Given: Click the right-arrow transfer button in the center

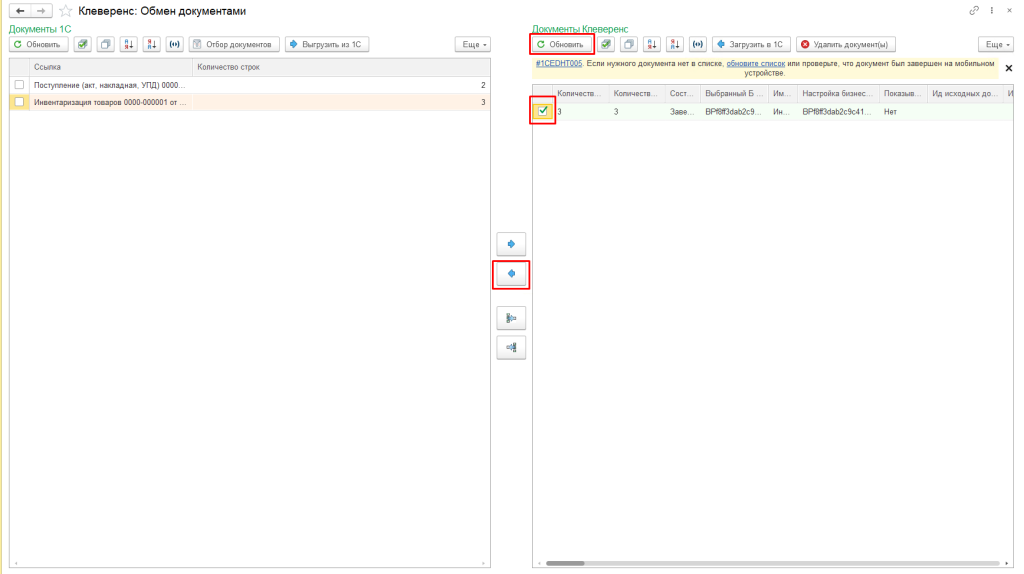Looking at the screenshot, I should tap(511, 244).
